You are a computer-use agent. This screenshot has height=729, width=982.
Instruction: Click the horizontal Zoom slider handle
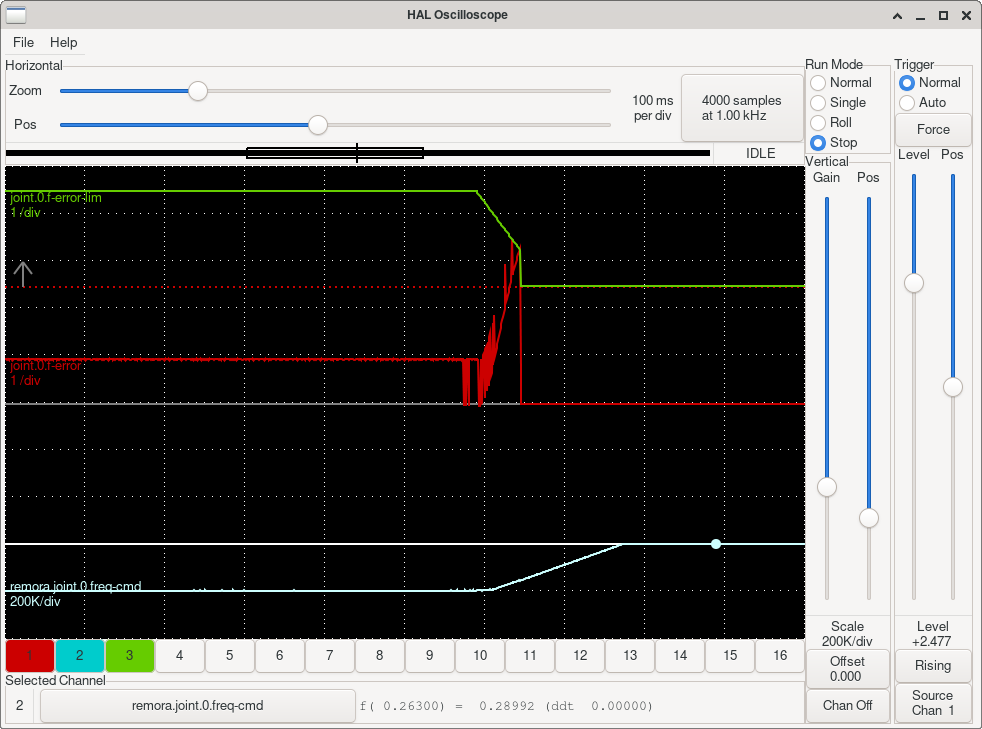point(198,91)
